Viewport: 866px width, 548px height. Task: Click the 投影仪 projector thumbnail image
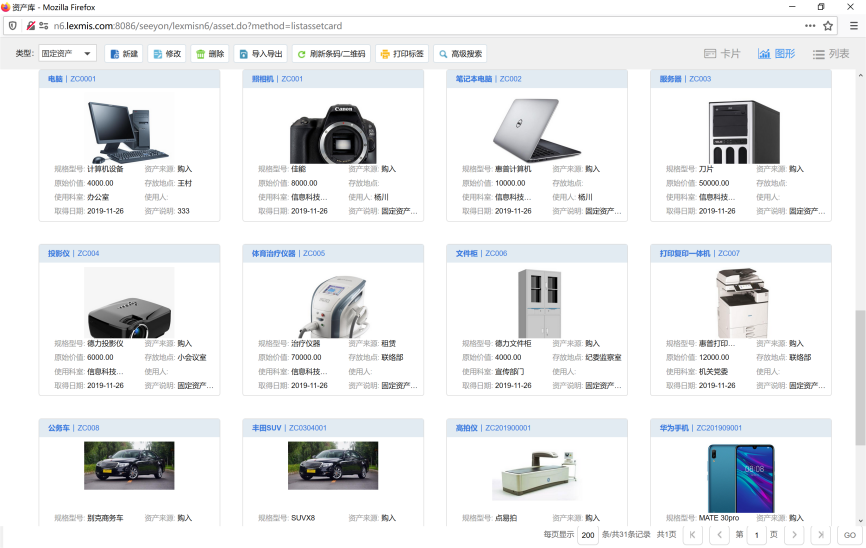tap(129, 303)
